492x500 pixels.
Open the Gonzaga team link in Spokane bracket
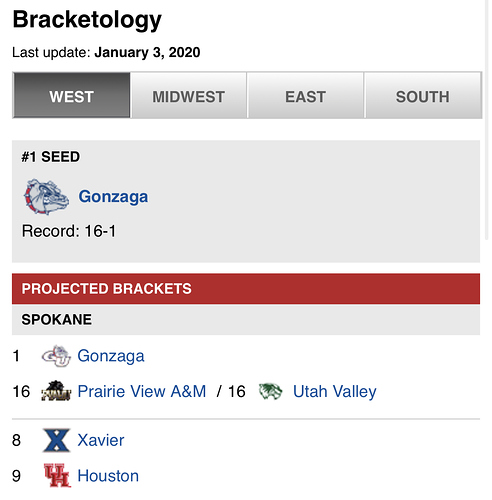pos(111,356)
